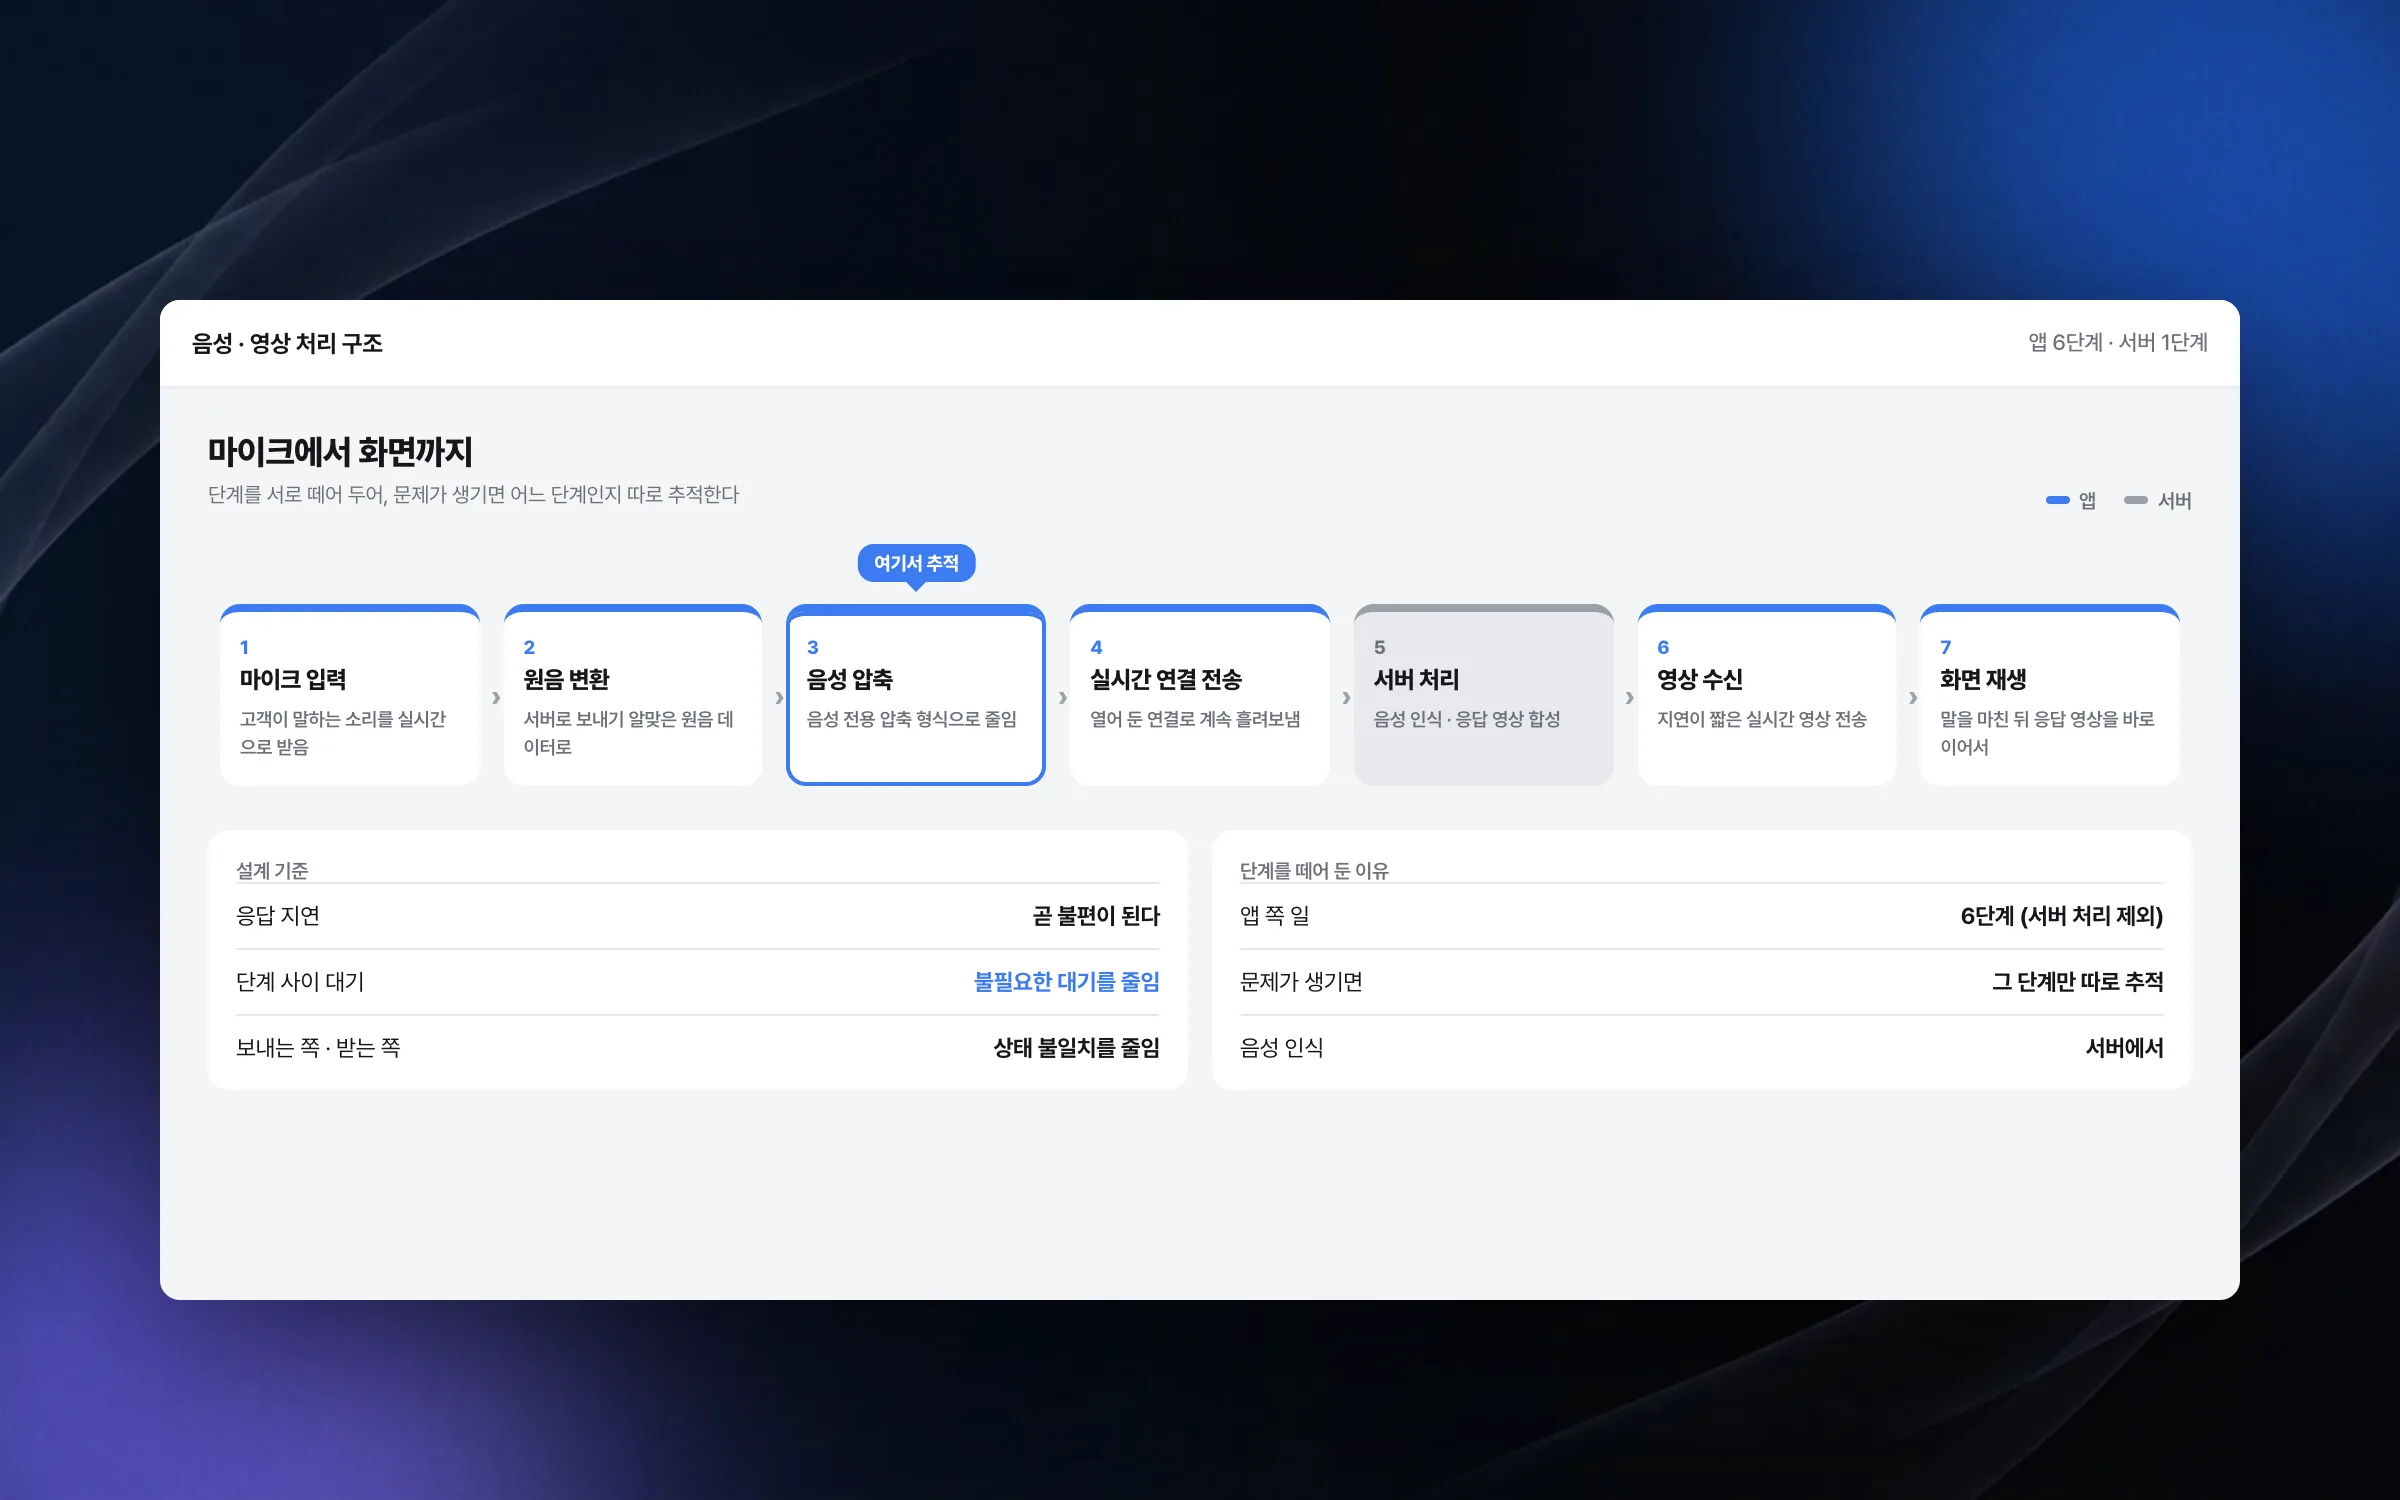Click the 앱 6단계 · 서버 1단계 header label

pos(2118,343)
